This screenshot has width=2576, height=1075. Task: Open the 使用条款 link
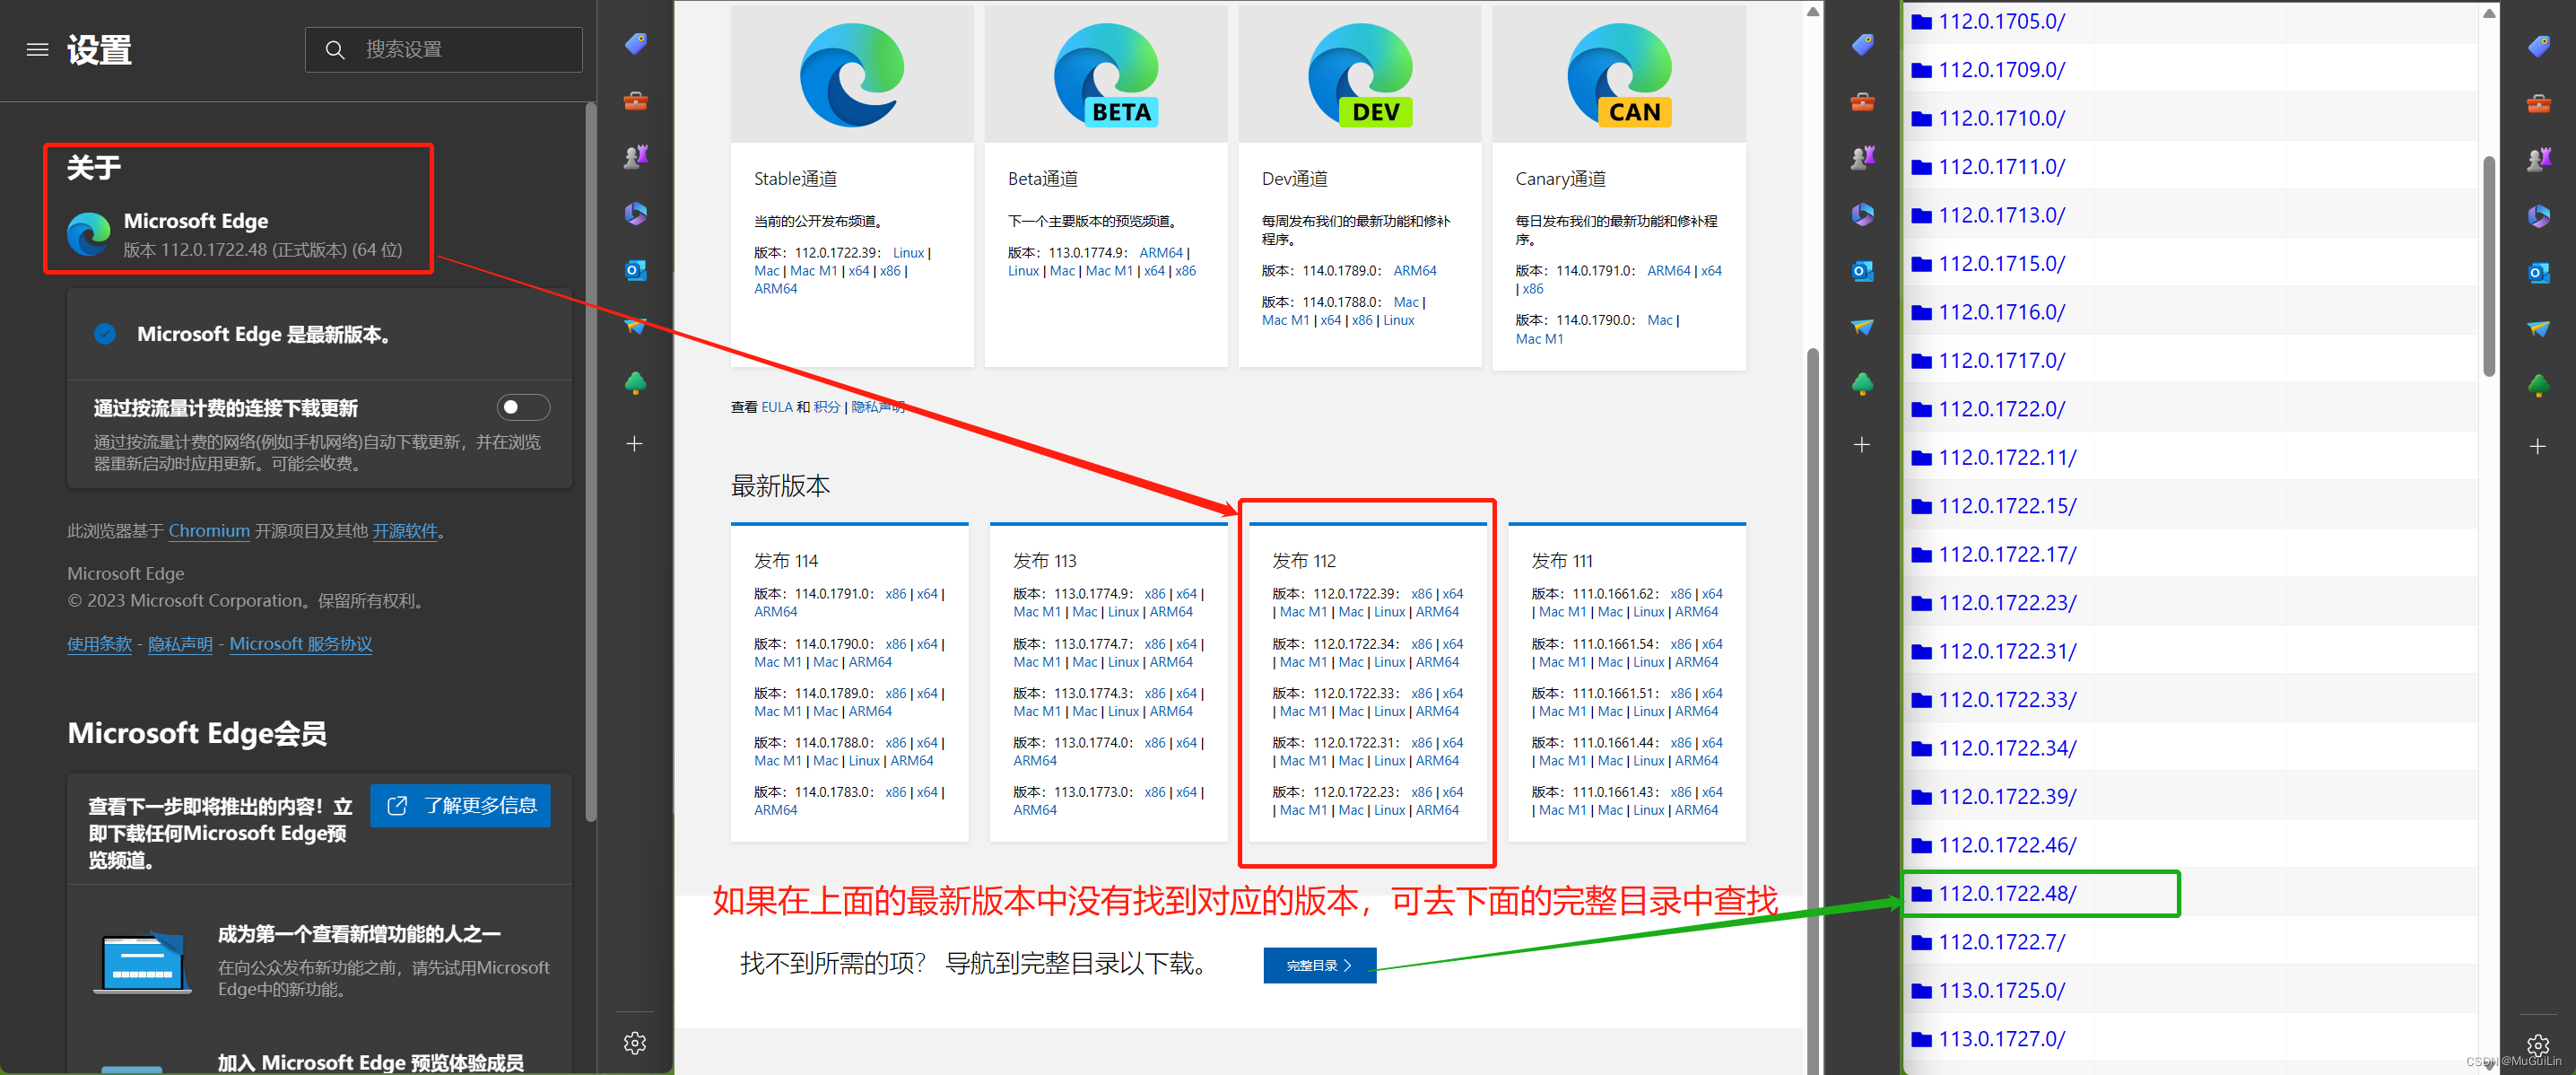[x=99, y=644]
